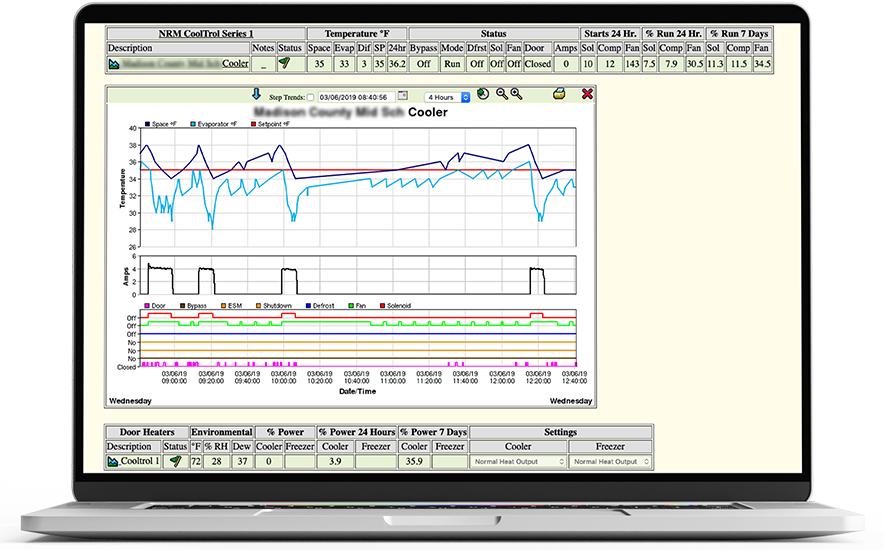The width and height of the screenshot is (884, 550).
Task: Click trend graph icon beside Cooler description
Action: [114, 64]
